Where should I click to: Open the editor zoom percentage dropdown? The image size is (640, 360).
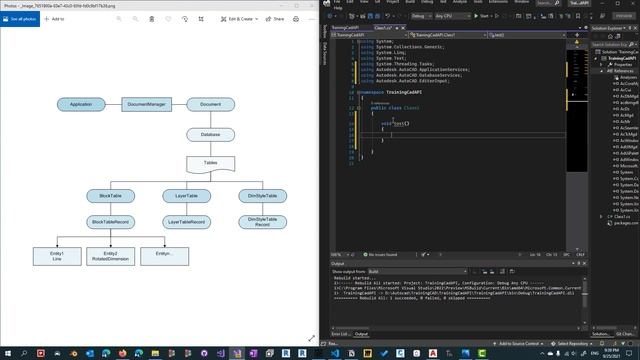coord(340,255)
